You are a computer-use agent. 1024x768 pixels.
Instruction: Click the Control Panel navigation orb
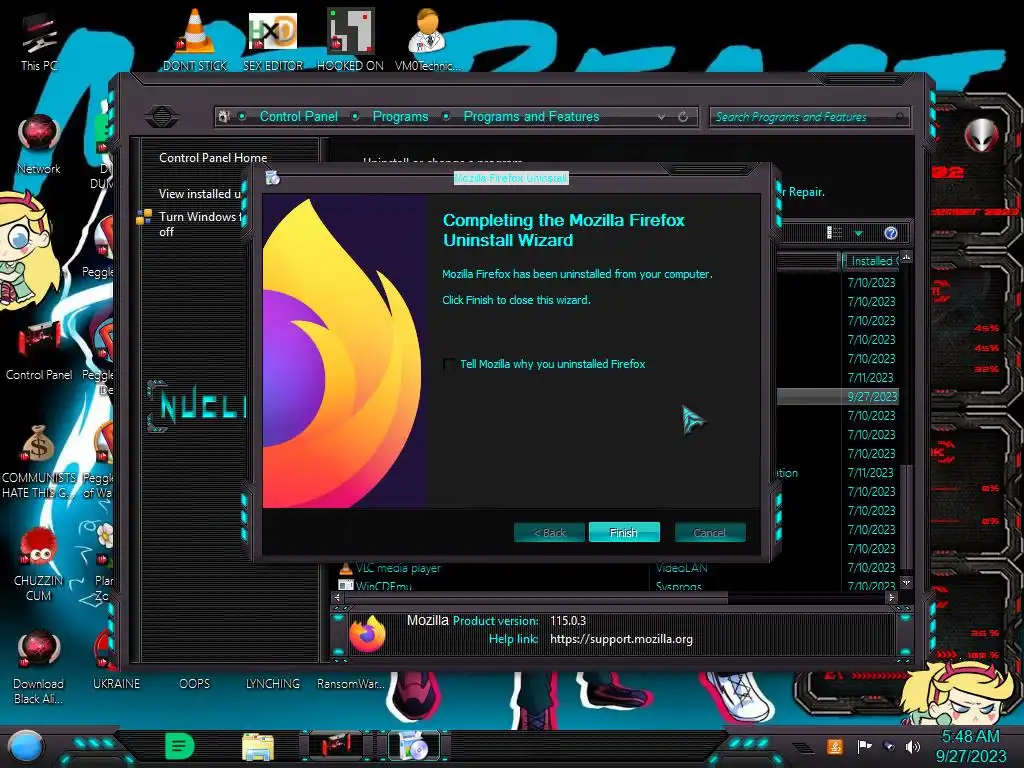162,117
